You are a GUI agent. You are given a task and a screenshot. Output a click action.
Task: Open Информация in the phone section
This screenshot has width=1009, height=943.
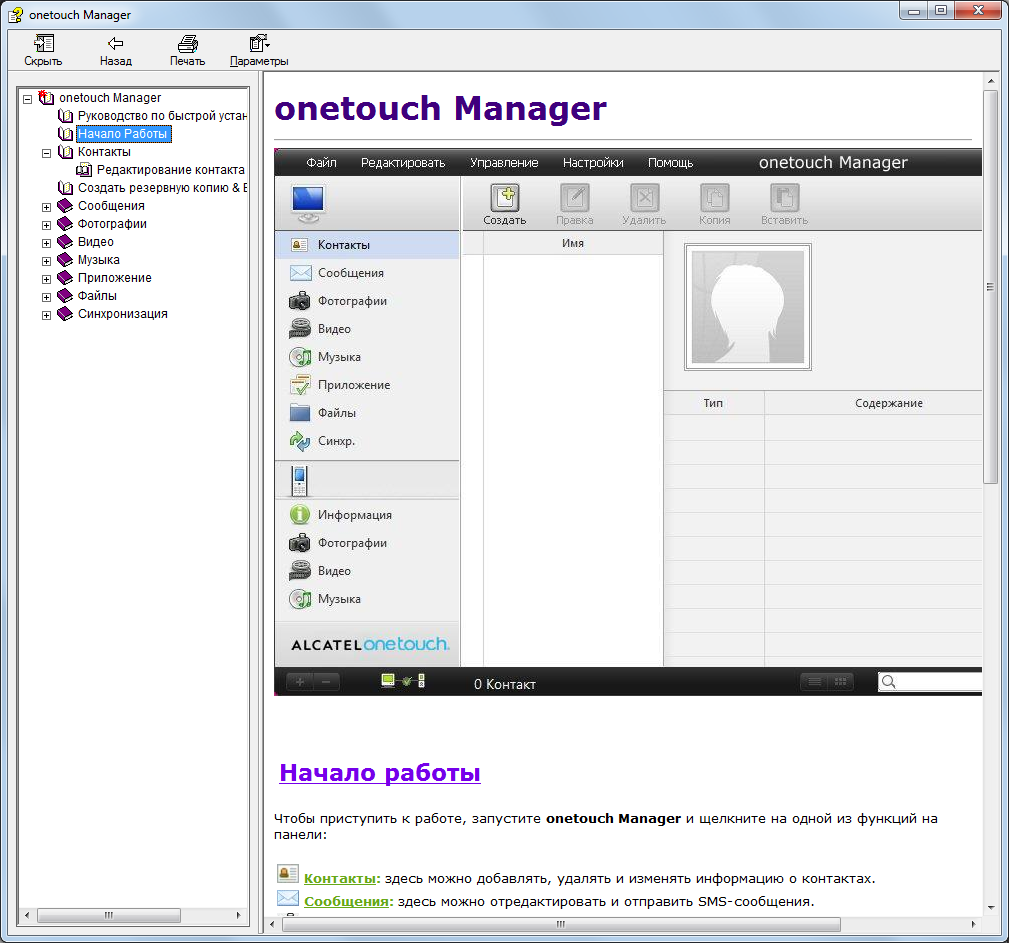pos(367,515)
